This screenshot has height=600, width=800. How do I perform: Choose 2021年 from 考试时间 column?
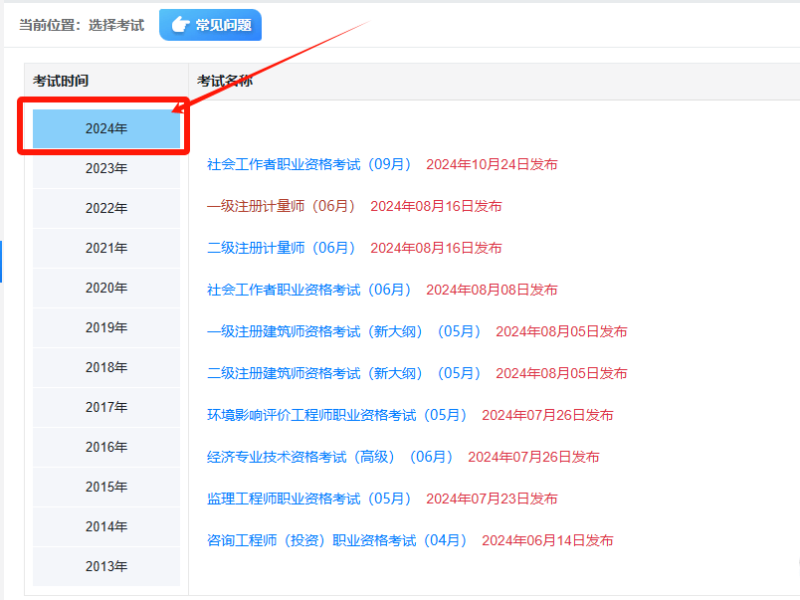[104, 248]
